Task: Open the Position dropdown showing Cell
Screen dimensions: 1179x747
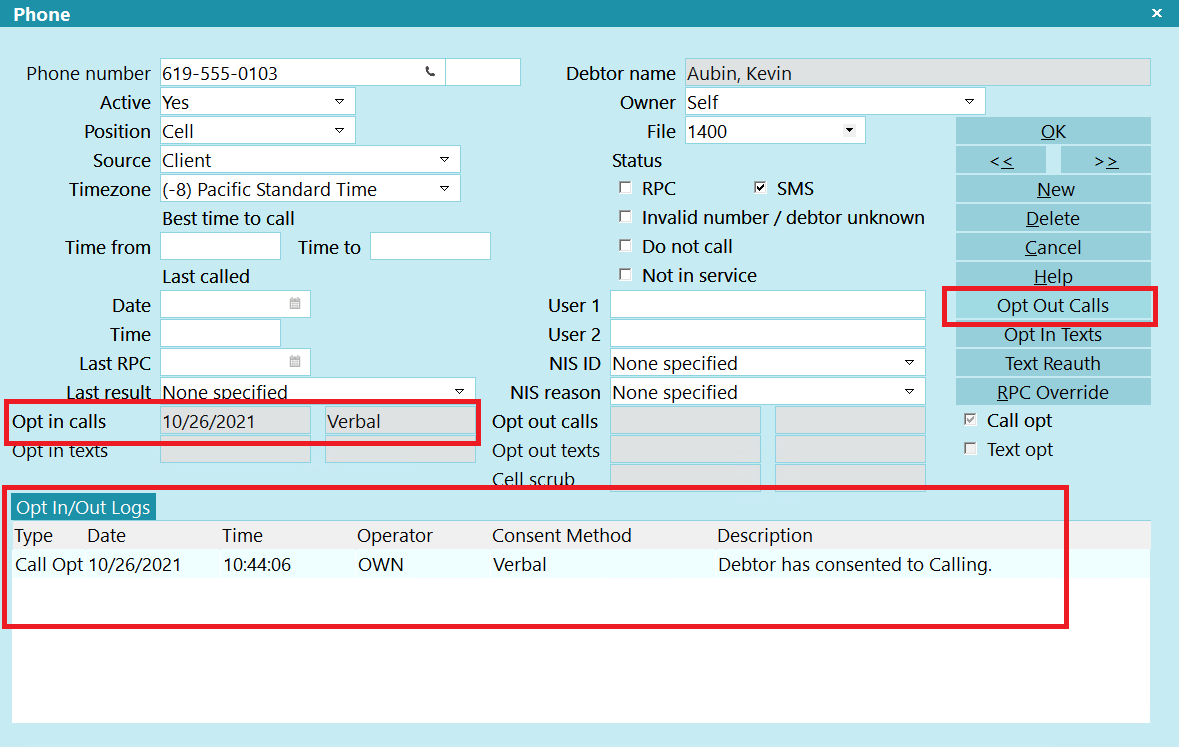Action: (x=339, y=131)
